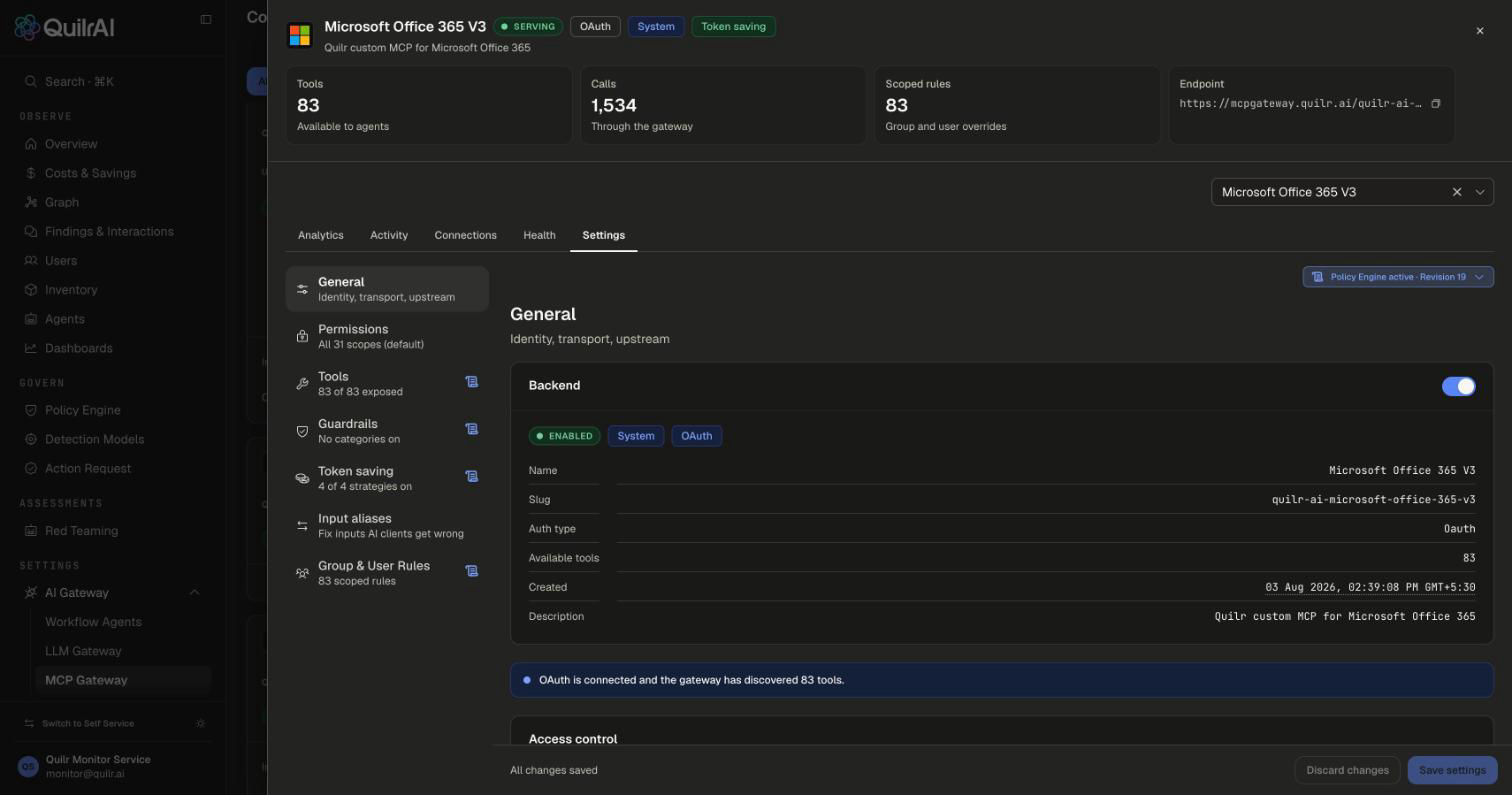Expand the server selector dropdown arrow
Image resolution: width=1512 pixels, height=795 pixels.
click(x=1480, y=192)
